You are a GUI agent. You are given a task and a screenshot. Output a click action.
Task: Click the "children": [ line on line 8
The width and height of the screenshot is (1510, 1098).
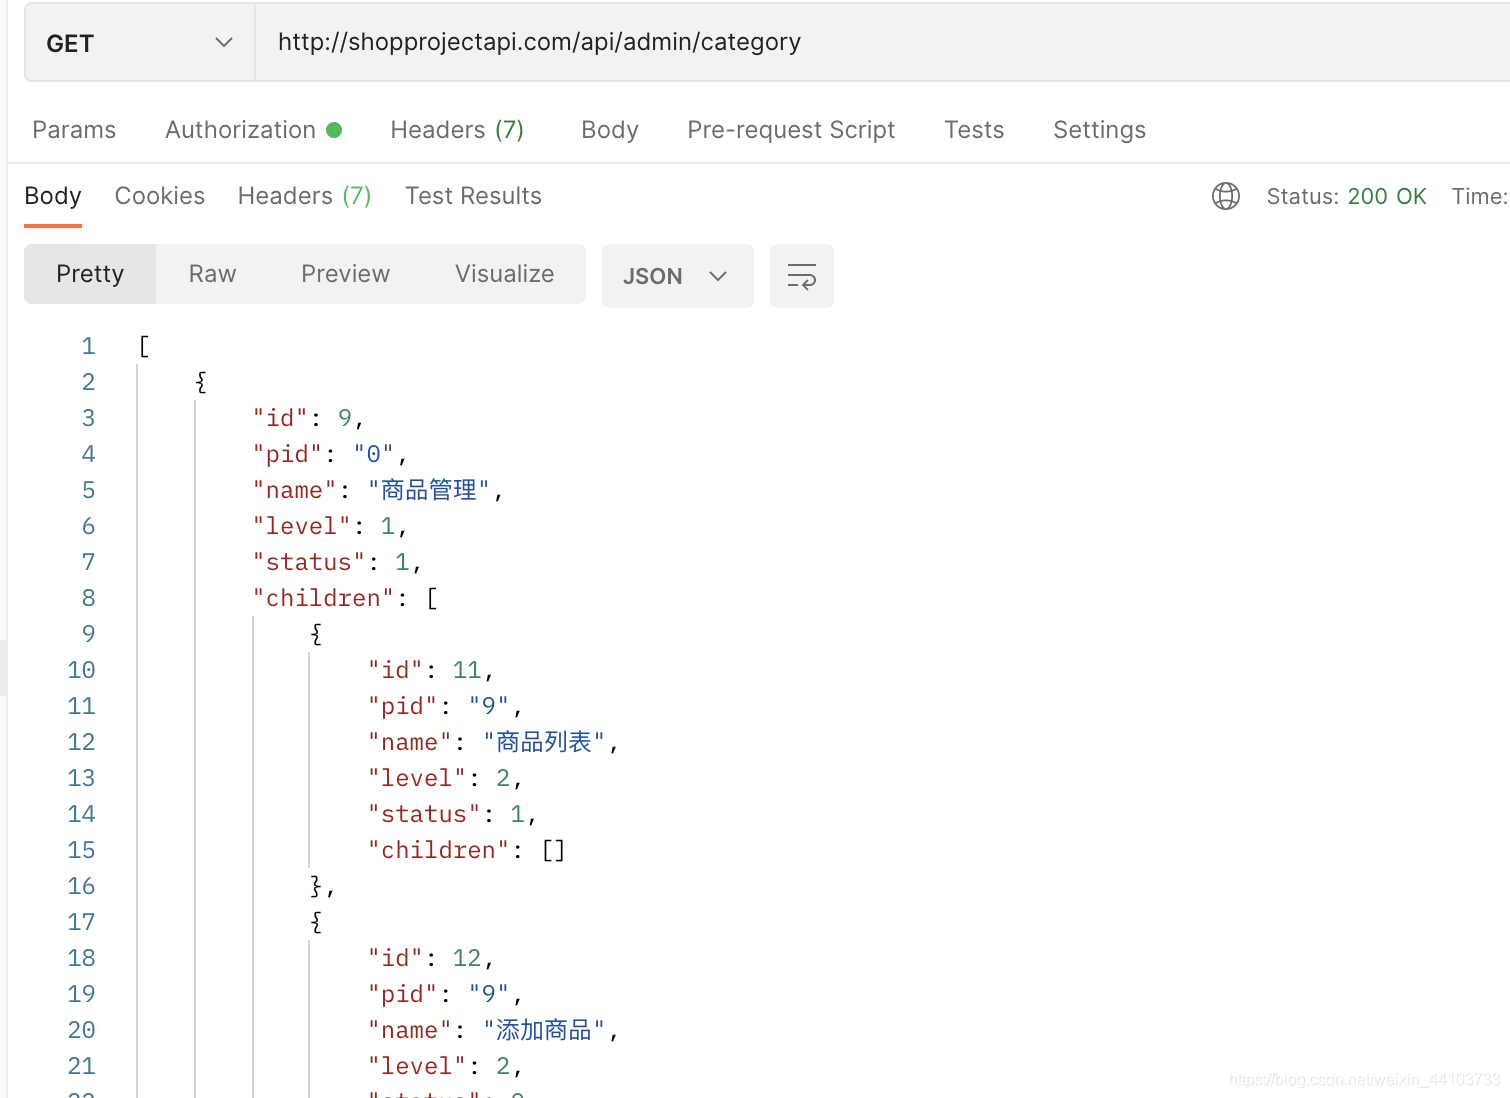click(345, 598)
